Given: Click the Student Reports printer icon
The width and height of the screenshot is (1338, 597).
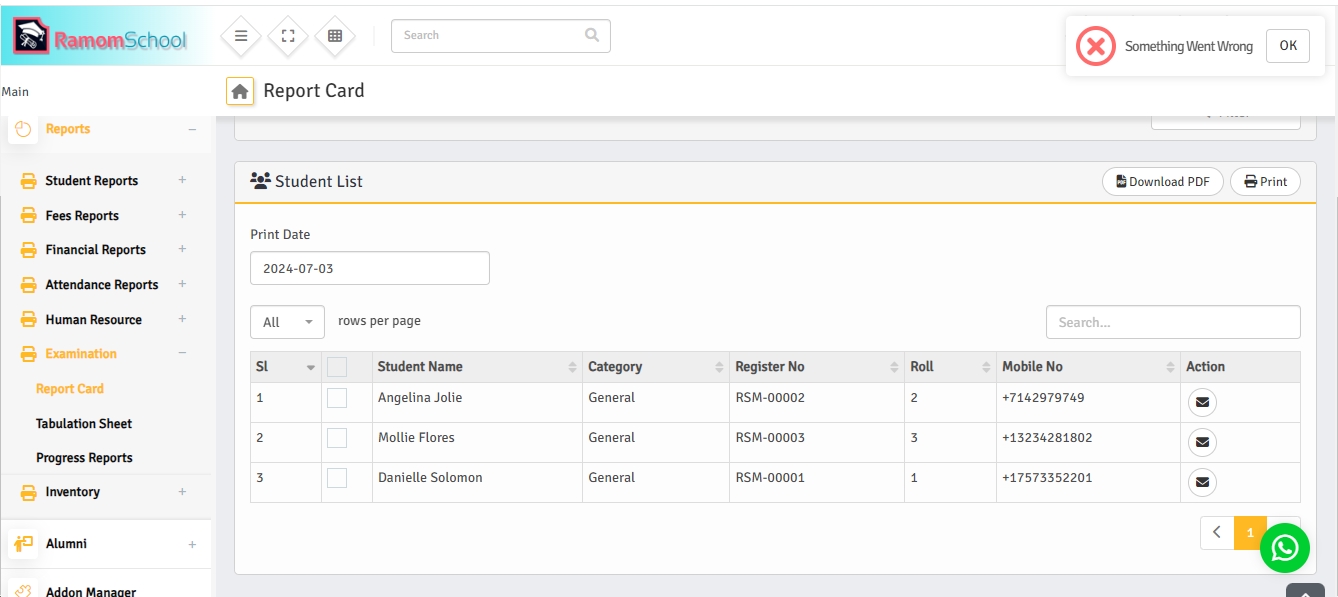Looking at the screenshot, I should [x=29, y=181].
